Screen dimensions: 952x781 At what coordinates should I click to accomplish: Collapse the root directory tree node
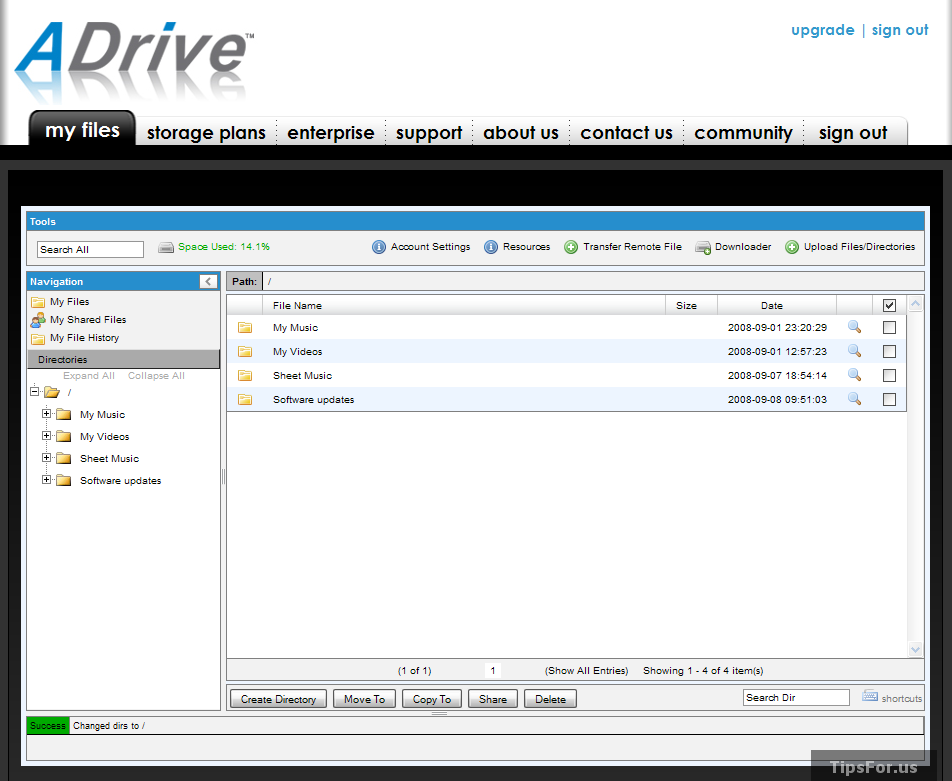click(35, 392)
